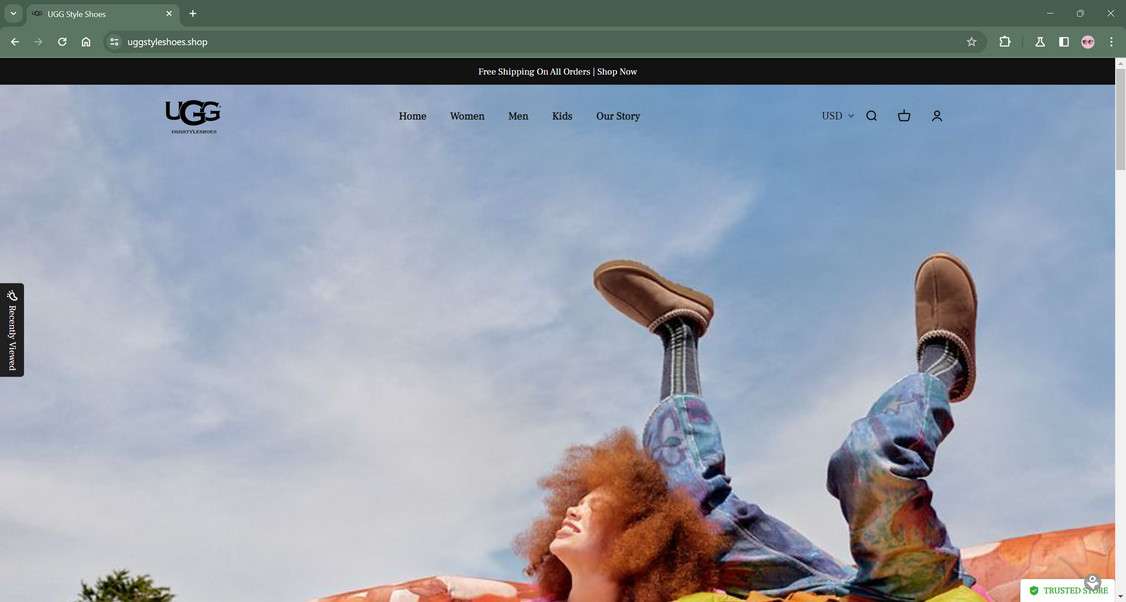Open a new browser tab
The height and width of the screenshot is (602, 1126).
click(x=192, y=13)
